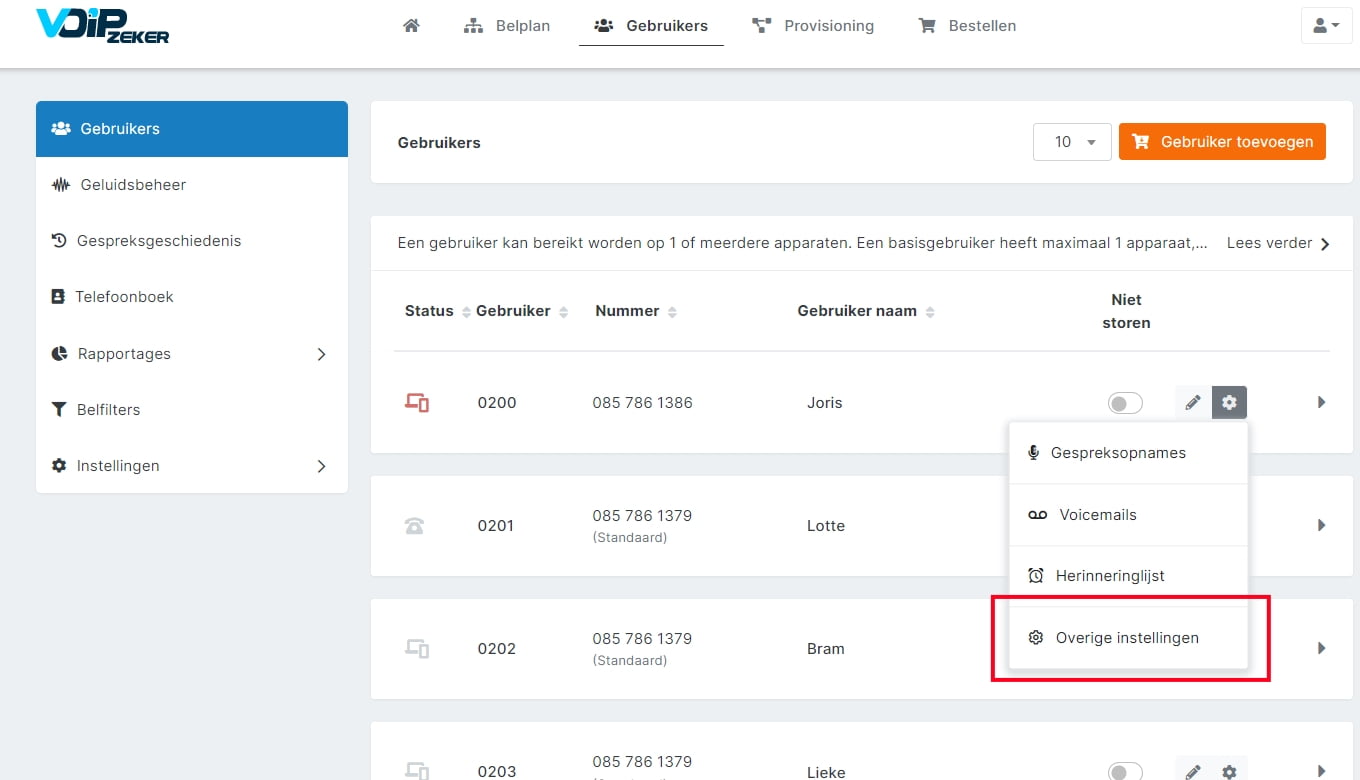Toggle Niet storen for user Joris
This screenshot has height=780, width=1360.
click(1125, 403)
